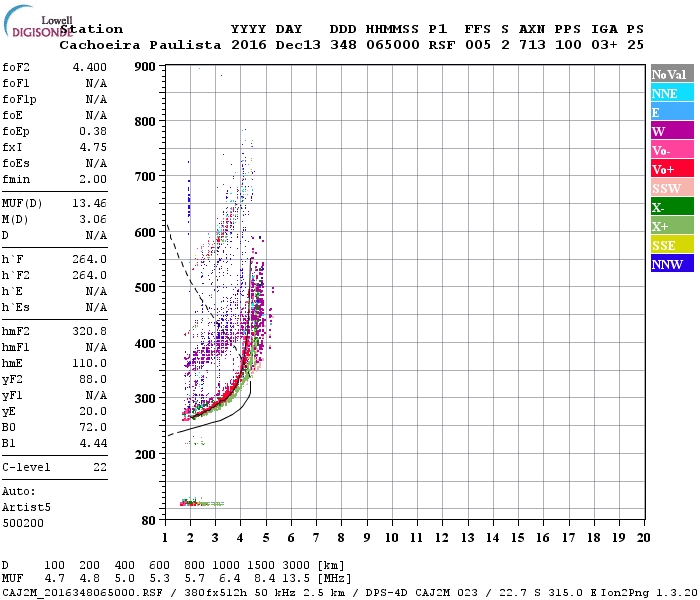Click the yE value 20.0

point(93,412)
